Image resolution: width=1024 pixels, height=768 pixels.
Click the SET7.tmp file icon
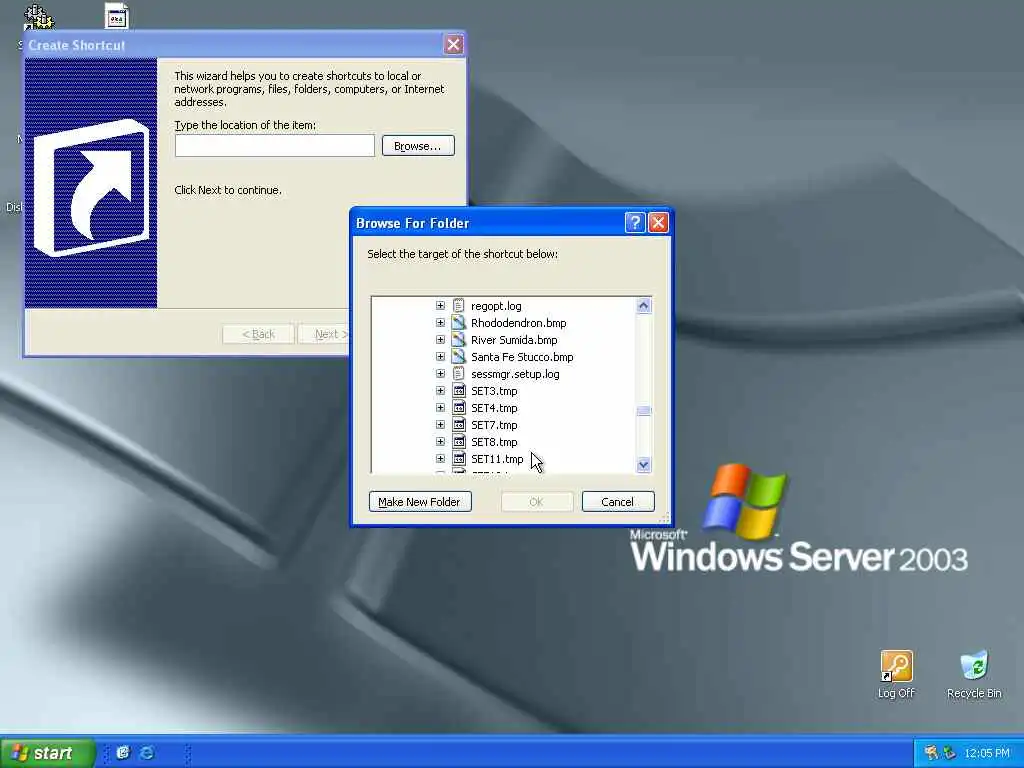click(x=458, y=424)
